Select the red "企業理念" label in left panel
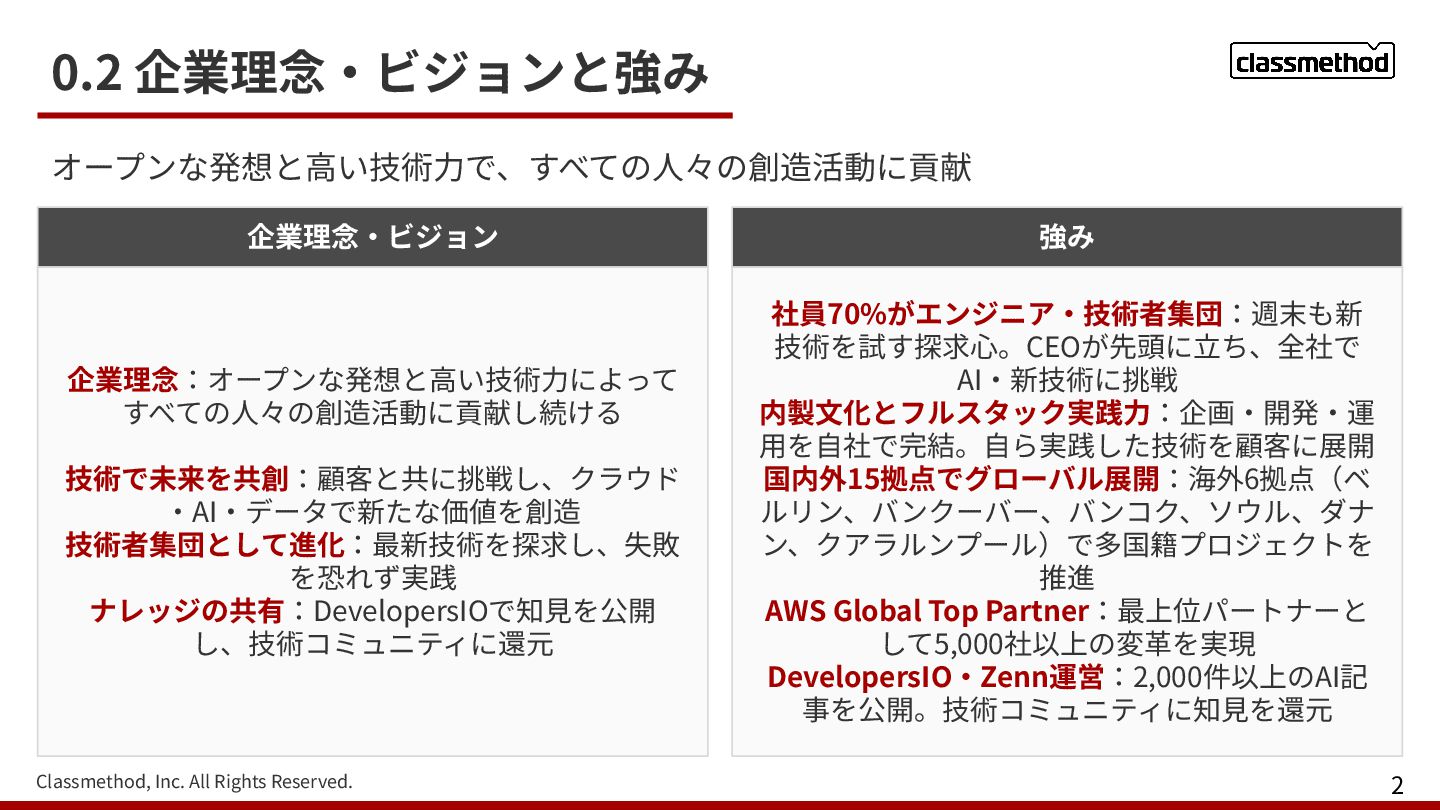 click(123, 380)
